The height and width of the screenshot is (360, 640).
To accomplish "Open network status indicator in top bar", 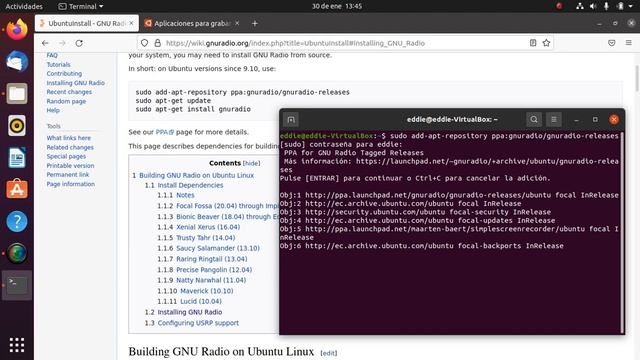I will click(580, 6).
